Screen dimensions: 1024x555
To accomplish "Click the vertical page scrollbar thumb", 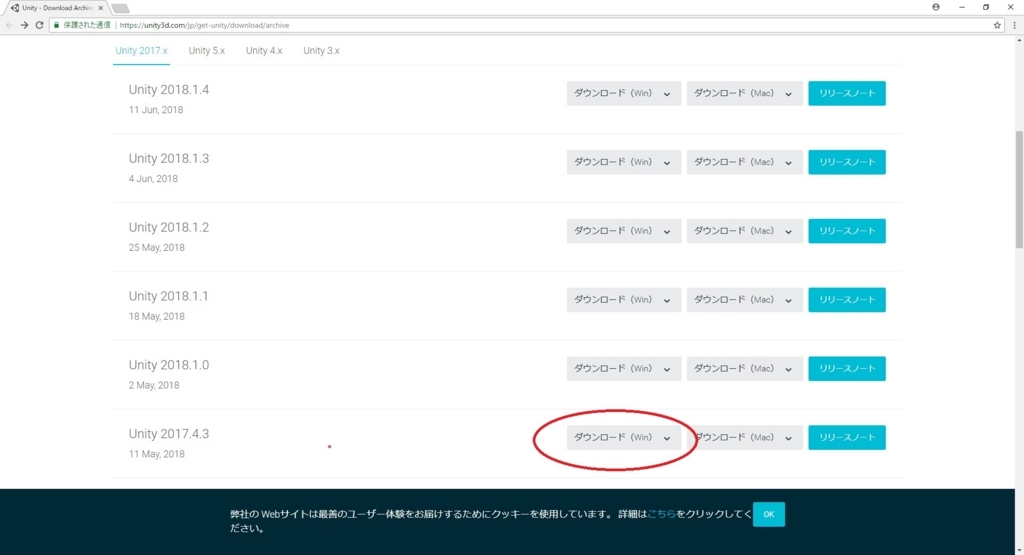I will (x=1019, y=189).
